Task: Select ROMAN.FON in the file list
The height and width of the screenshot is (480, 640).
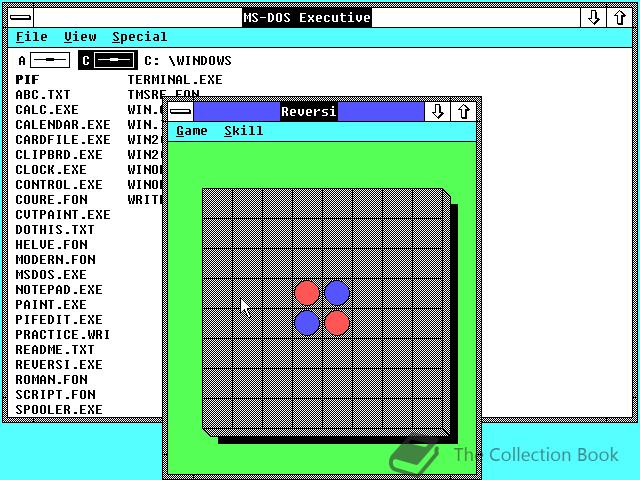Action: (51, 380)
